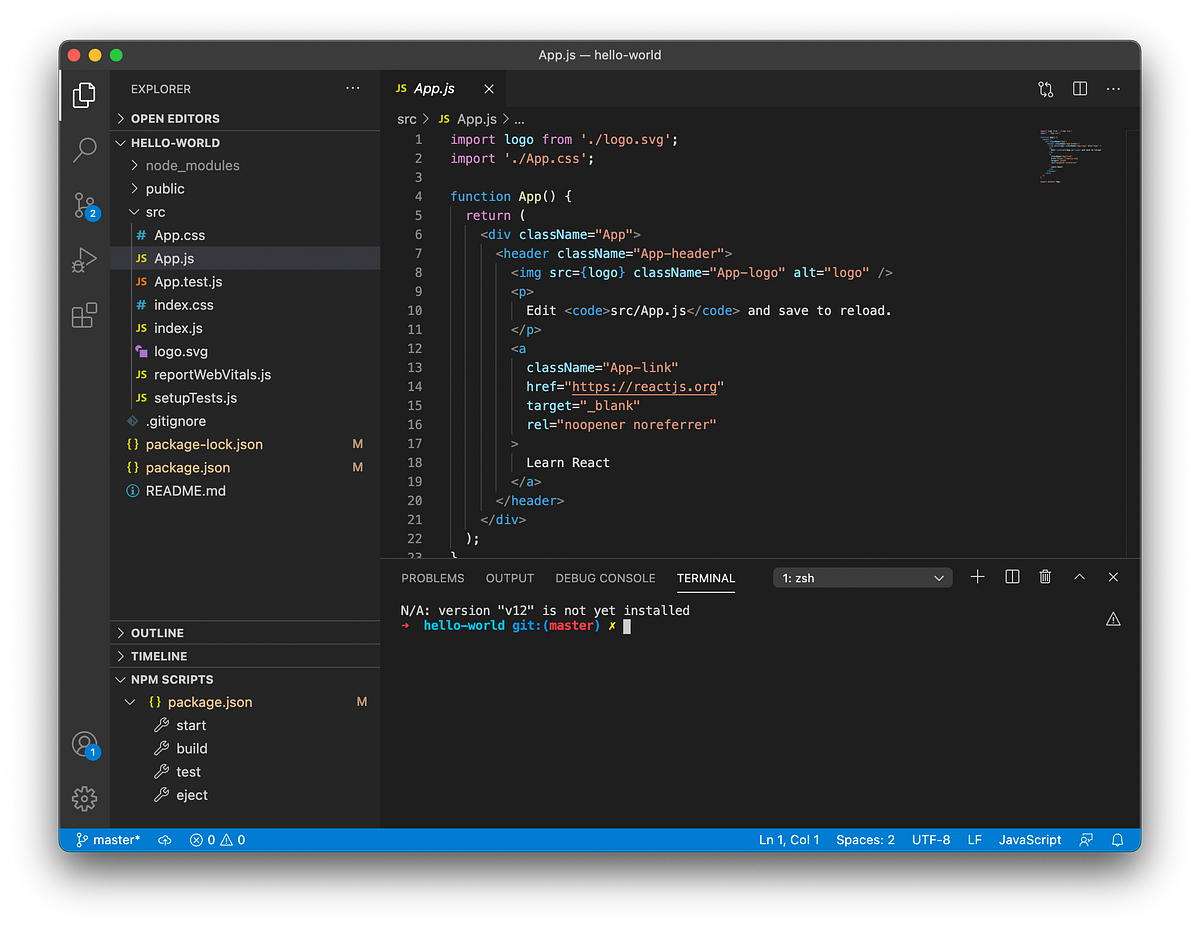The image size is (1200, 930).
Task: Open the Manage gear menu
Action: [x=84, y=798]
